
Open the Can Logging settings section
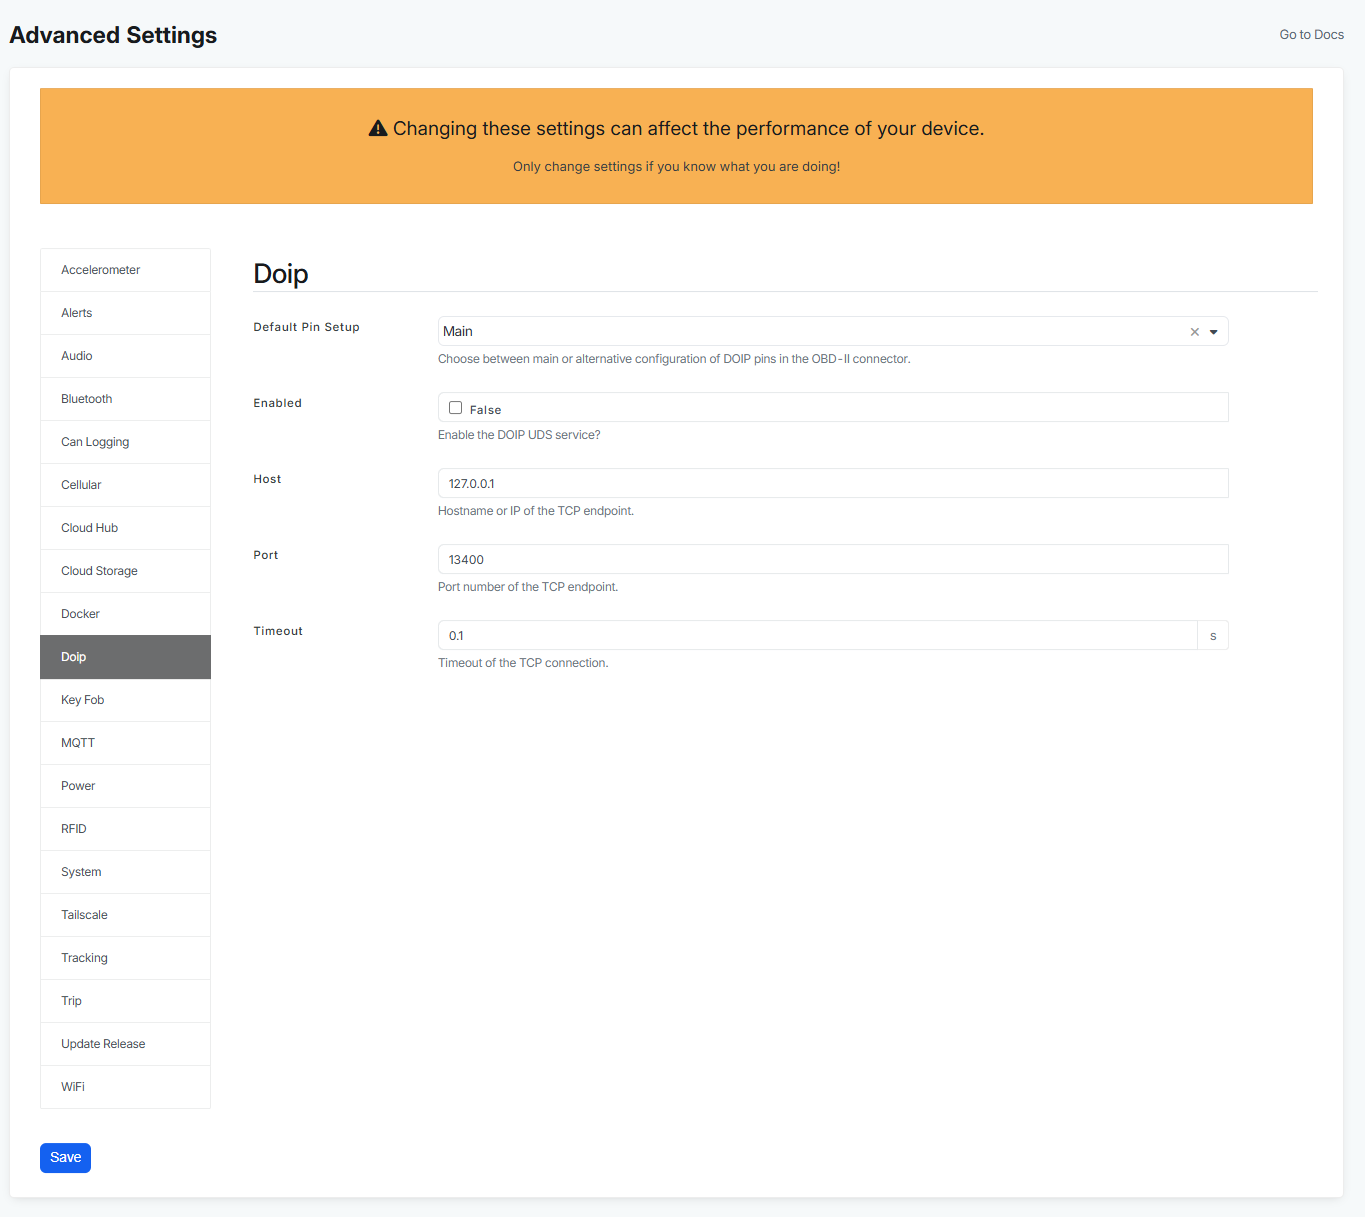point(125,442)
